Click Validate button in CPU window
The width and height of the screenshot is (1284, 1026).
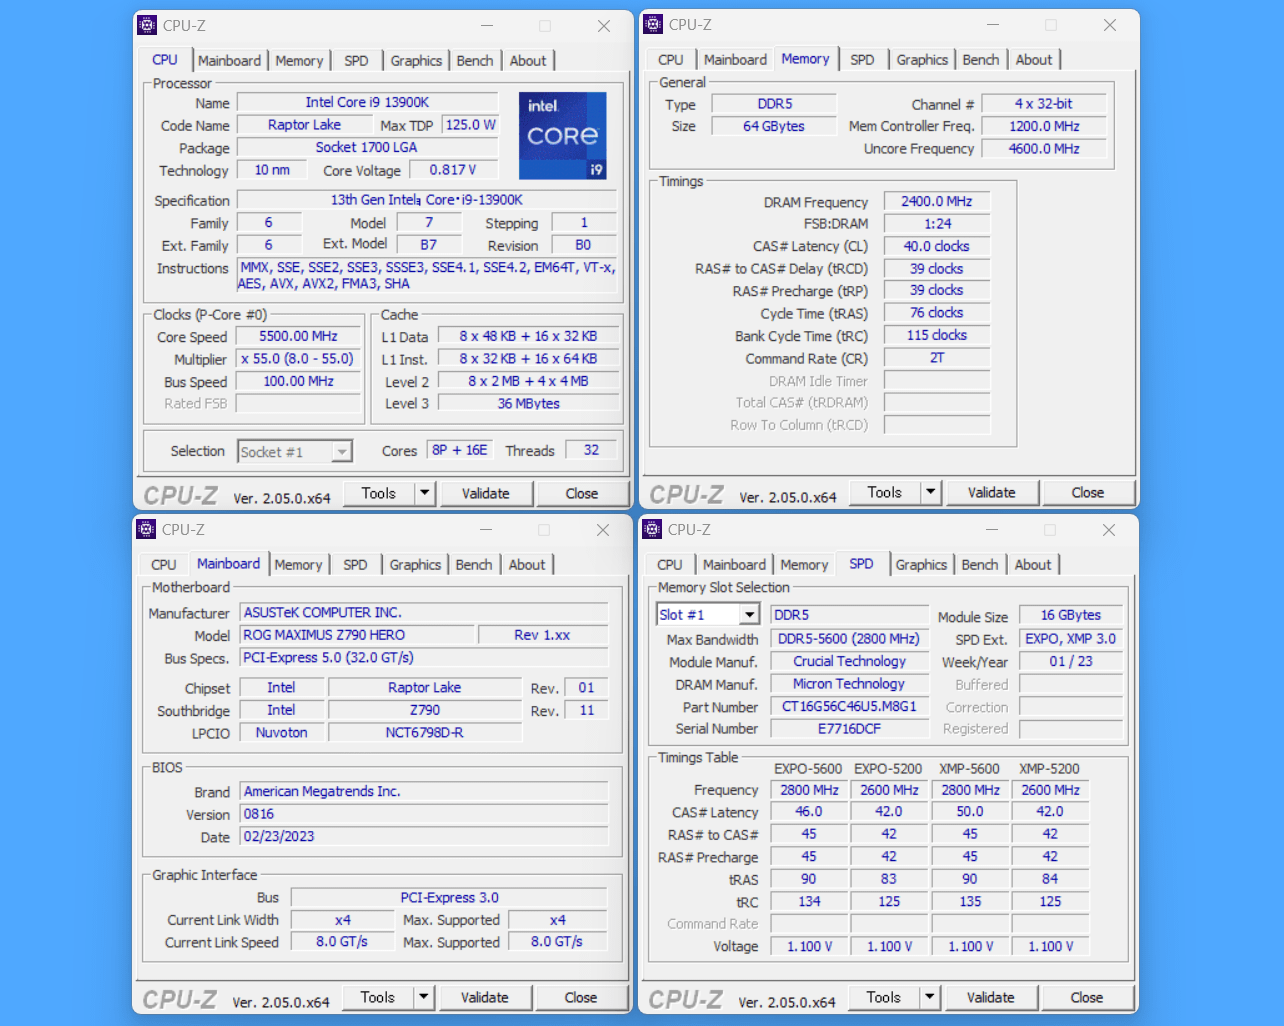tap(486, 493)
